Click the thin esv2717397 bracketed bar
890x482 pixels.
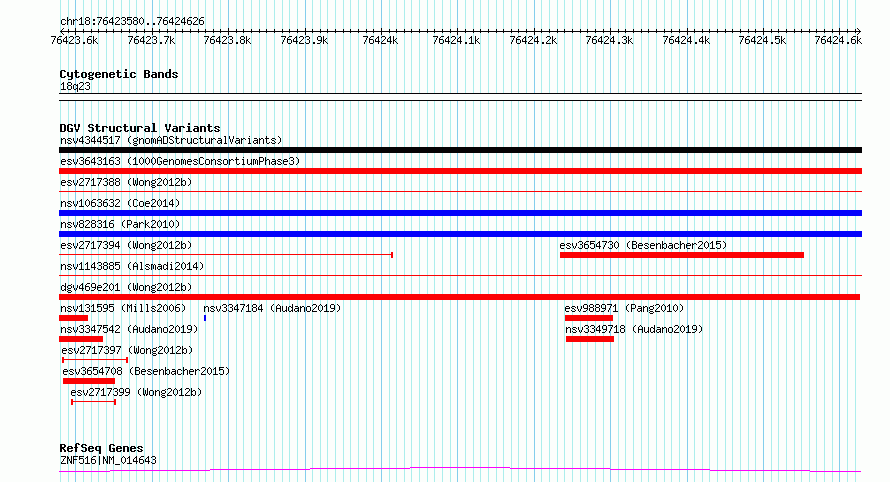click(x=95, y=360)
